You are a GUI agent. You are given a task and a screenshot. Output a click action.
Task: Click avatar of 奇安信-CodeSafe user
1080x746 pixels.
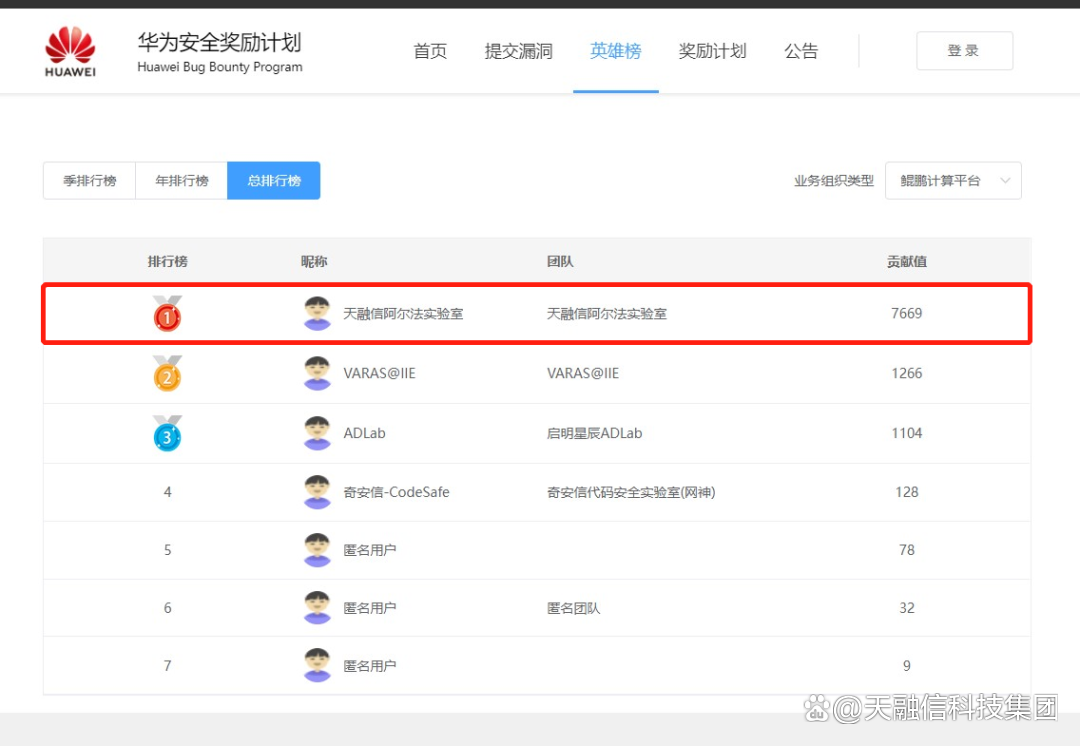click(317, 492)
